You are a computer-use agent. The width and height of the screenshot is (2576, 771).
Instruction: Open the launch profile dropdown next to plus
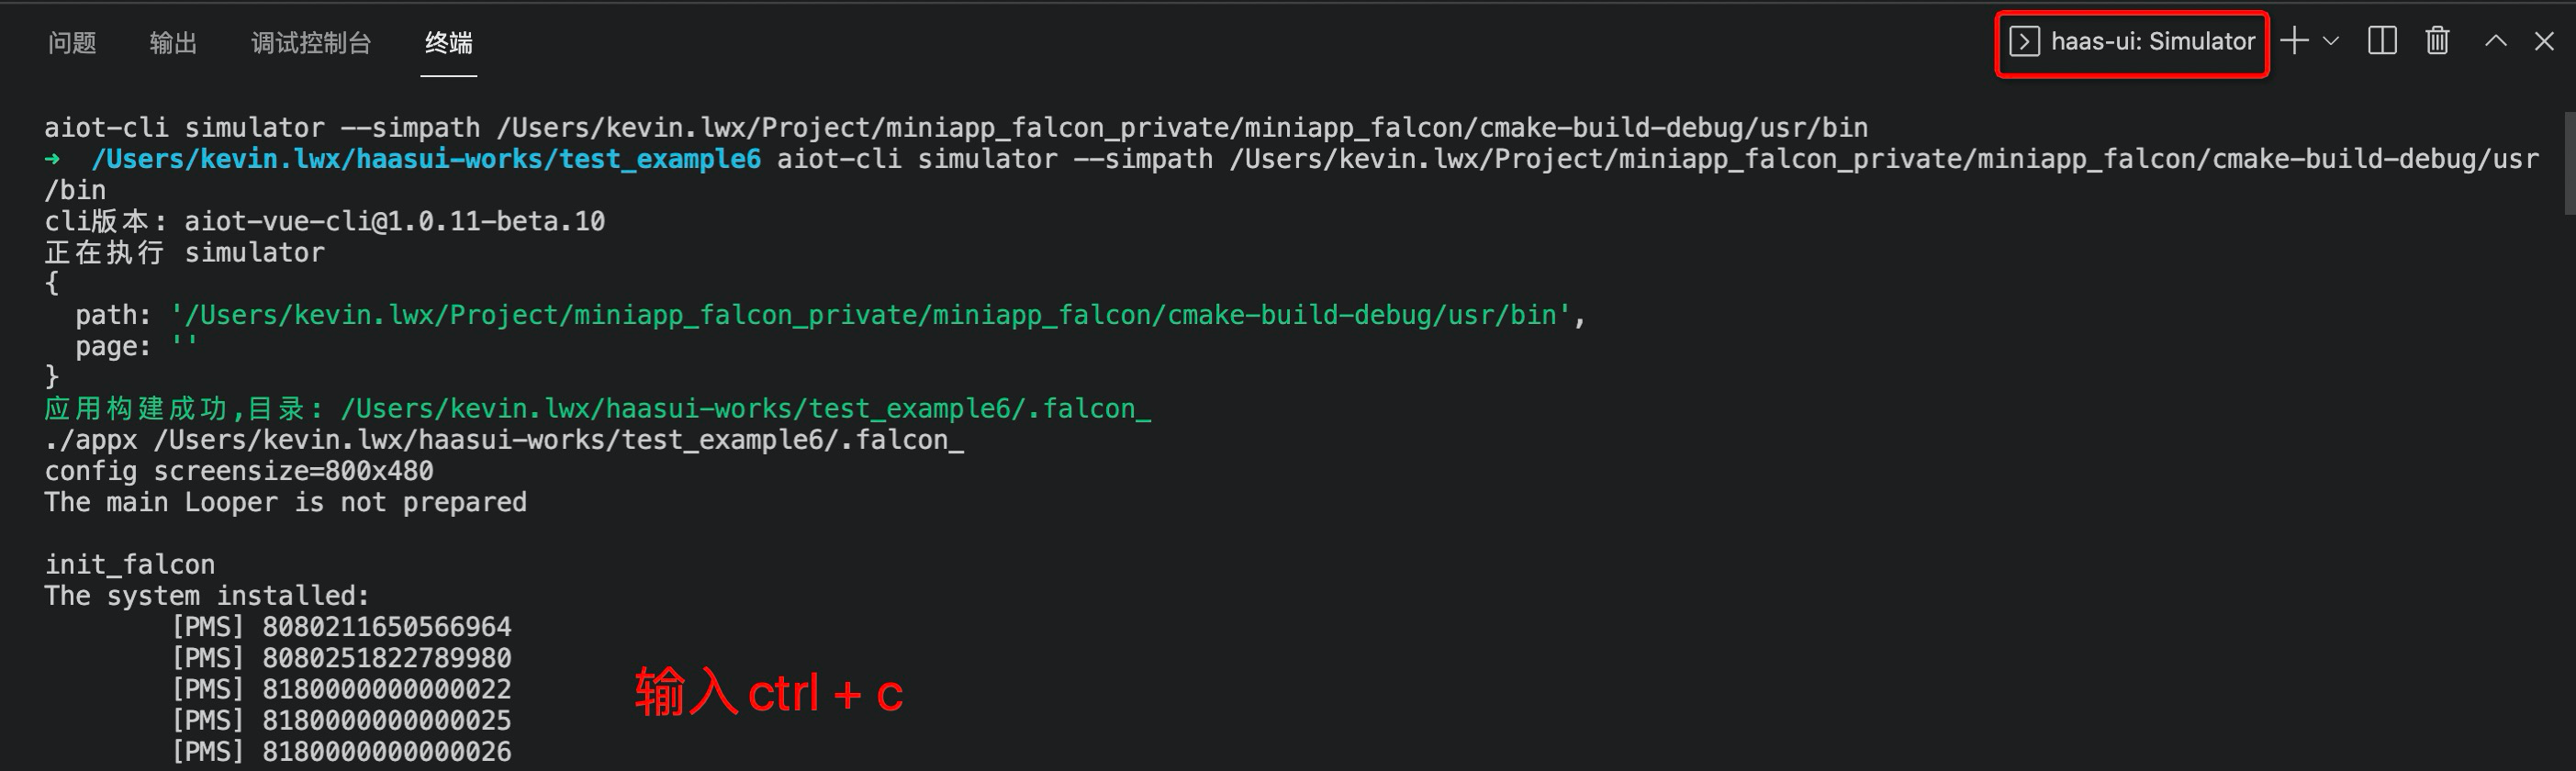click(2331, 41)
